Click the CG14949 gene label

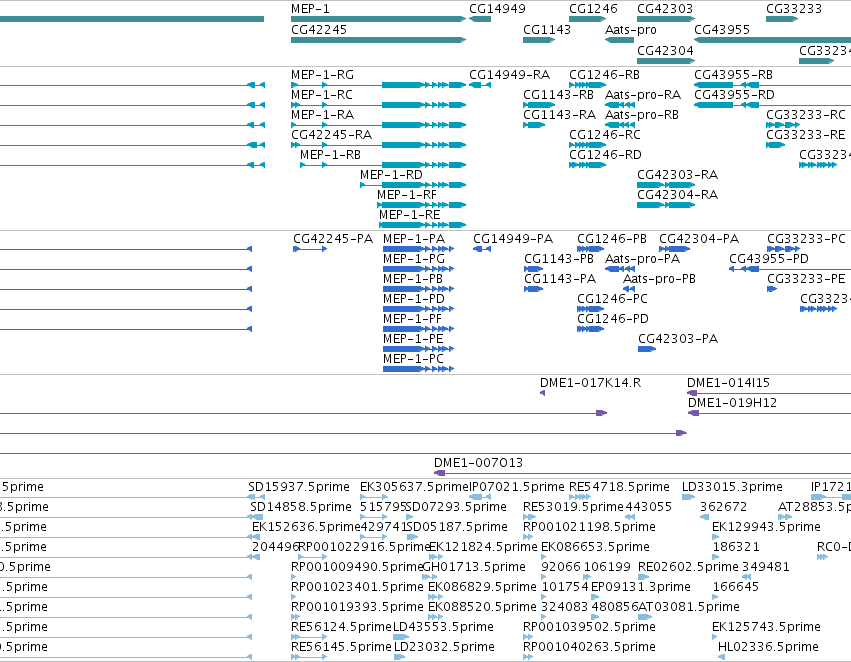pos(497,9)
